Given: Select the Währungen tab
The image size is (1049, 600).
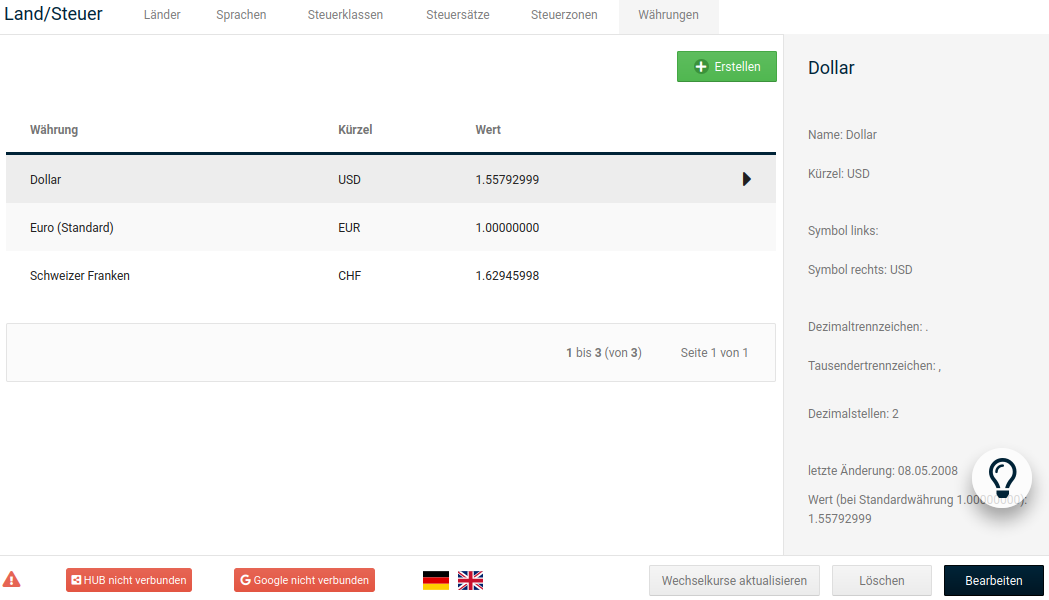Looking at the screenshot, I should pos(668,15).
